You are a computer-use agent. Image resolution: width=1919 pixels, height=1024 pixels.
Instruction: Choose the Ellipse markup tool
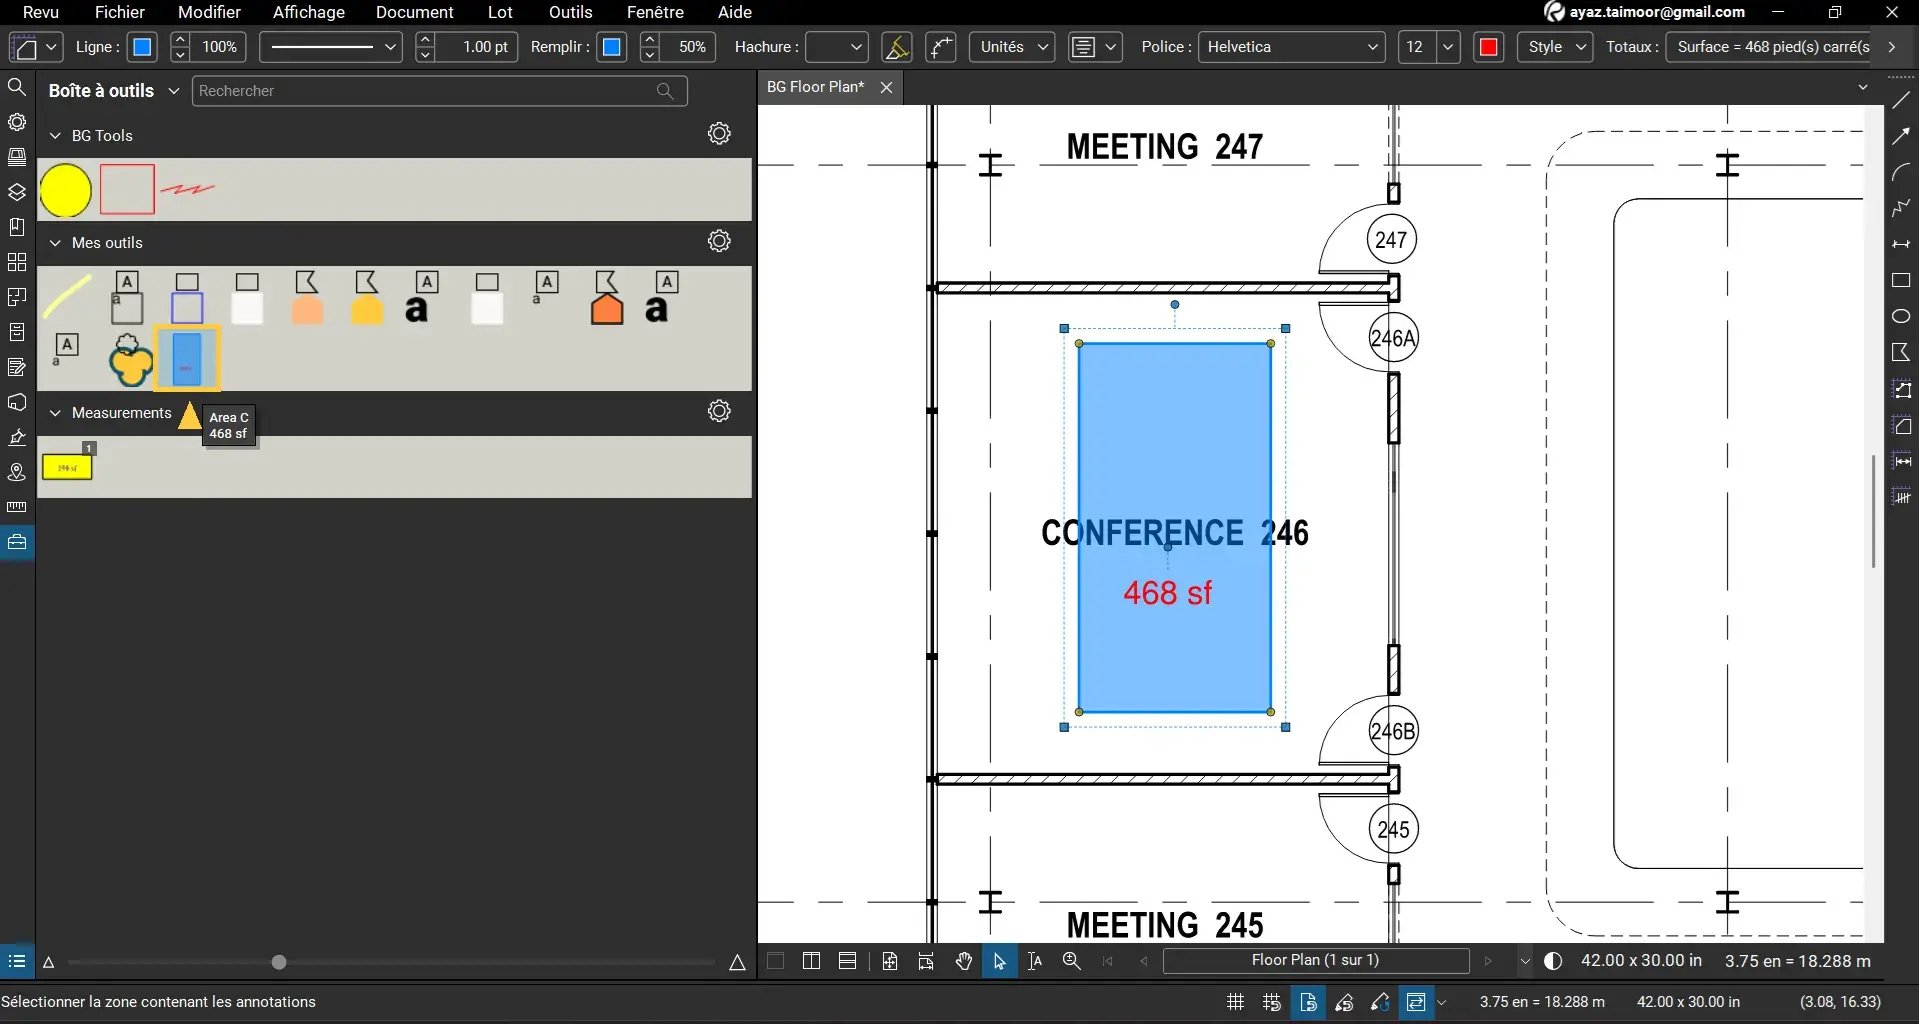(x=1901, y=316)
